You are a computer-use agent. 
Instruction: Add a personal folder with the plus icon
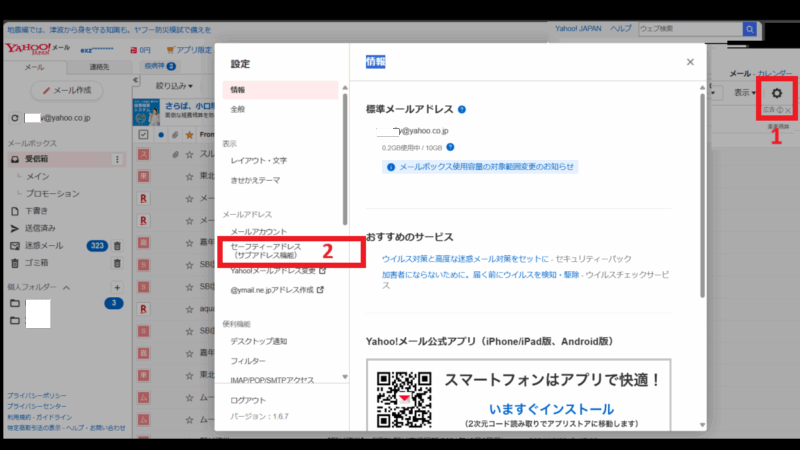(117, 287)
